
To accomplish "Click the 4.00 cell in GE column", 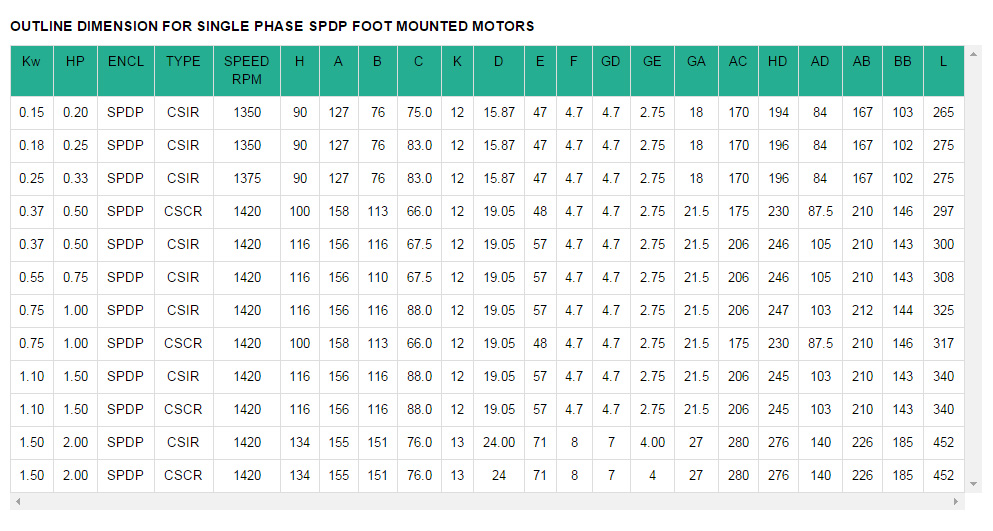I will [652, 442].
